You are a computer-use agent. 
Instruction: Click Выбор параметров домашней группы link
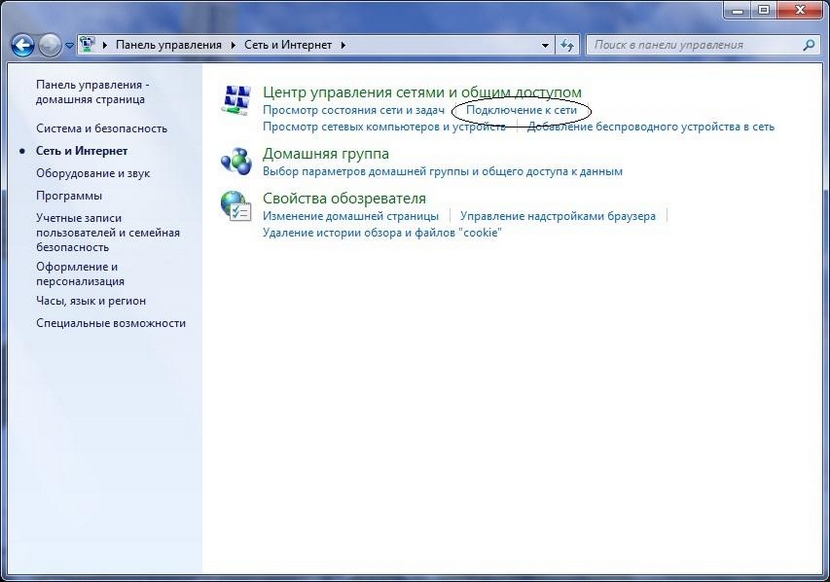(x=443, y=171)
